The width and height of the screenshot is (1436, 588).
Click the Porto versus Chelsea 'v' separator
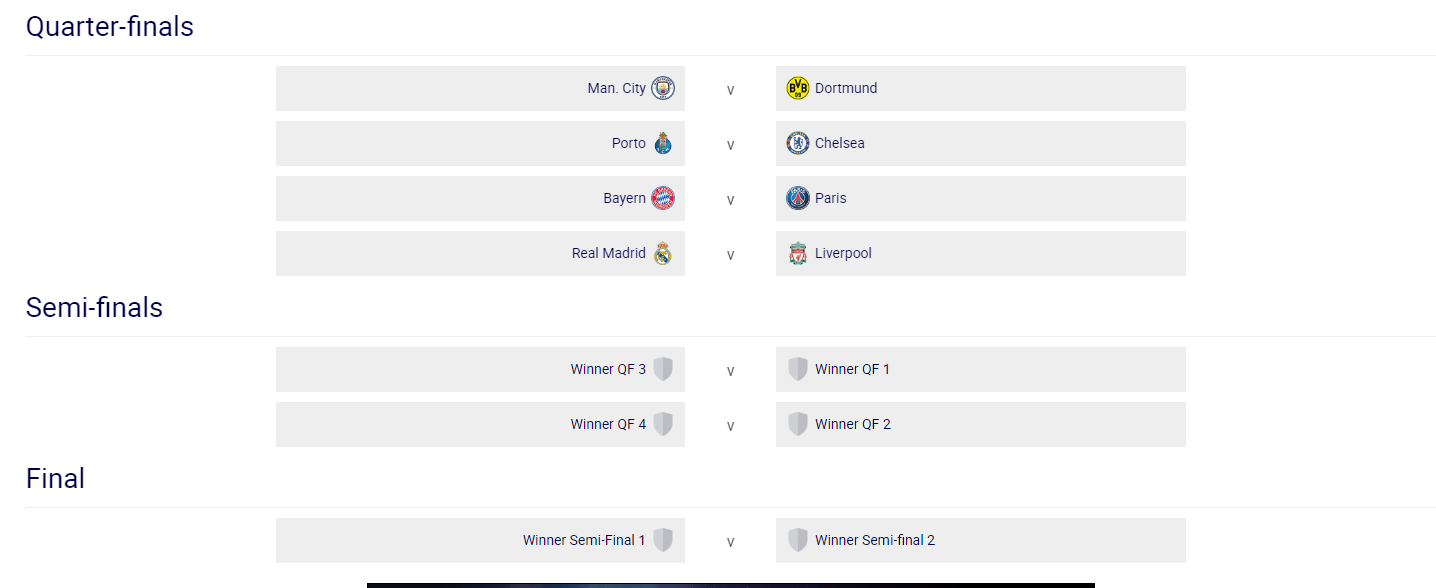coord(730,145)
